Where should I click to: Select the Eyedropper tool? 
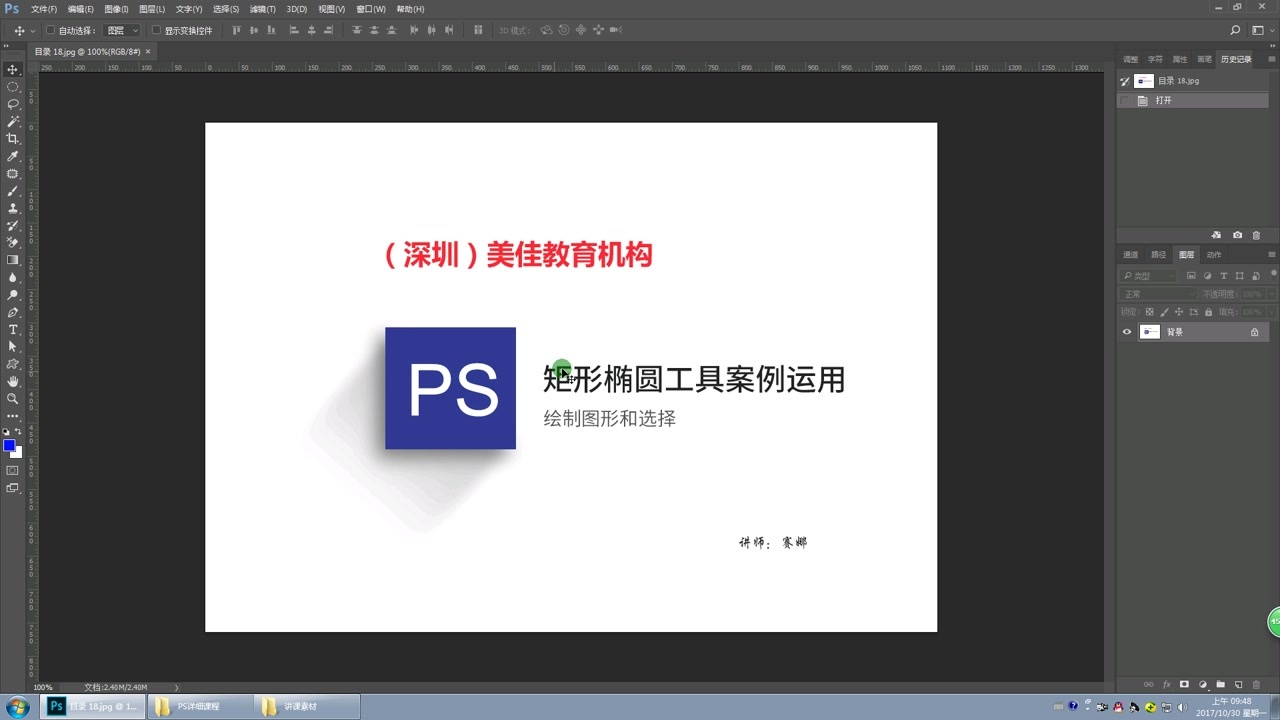[x=13, y=156]
